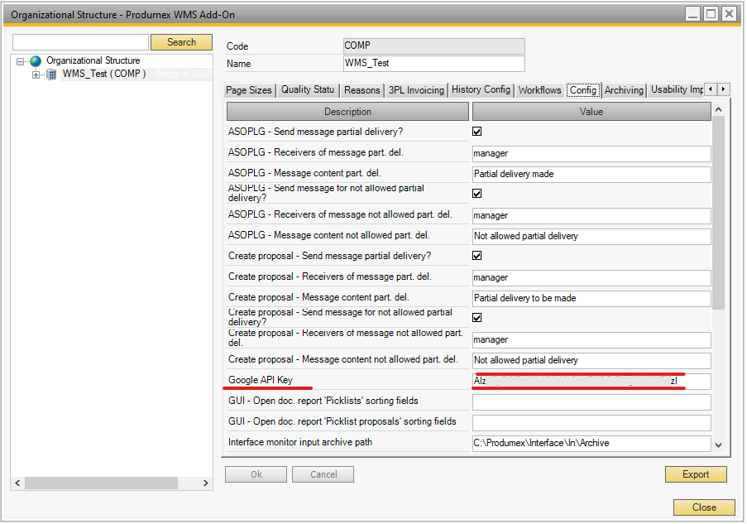The width and height of the screenshot is (747, 524).
Task: Go to the Archiving tab
Action: (x=624, y=90)
